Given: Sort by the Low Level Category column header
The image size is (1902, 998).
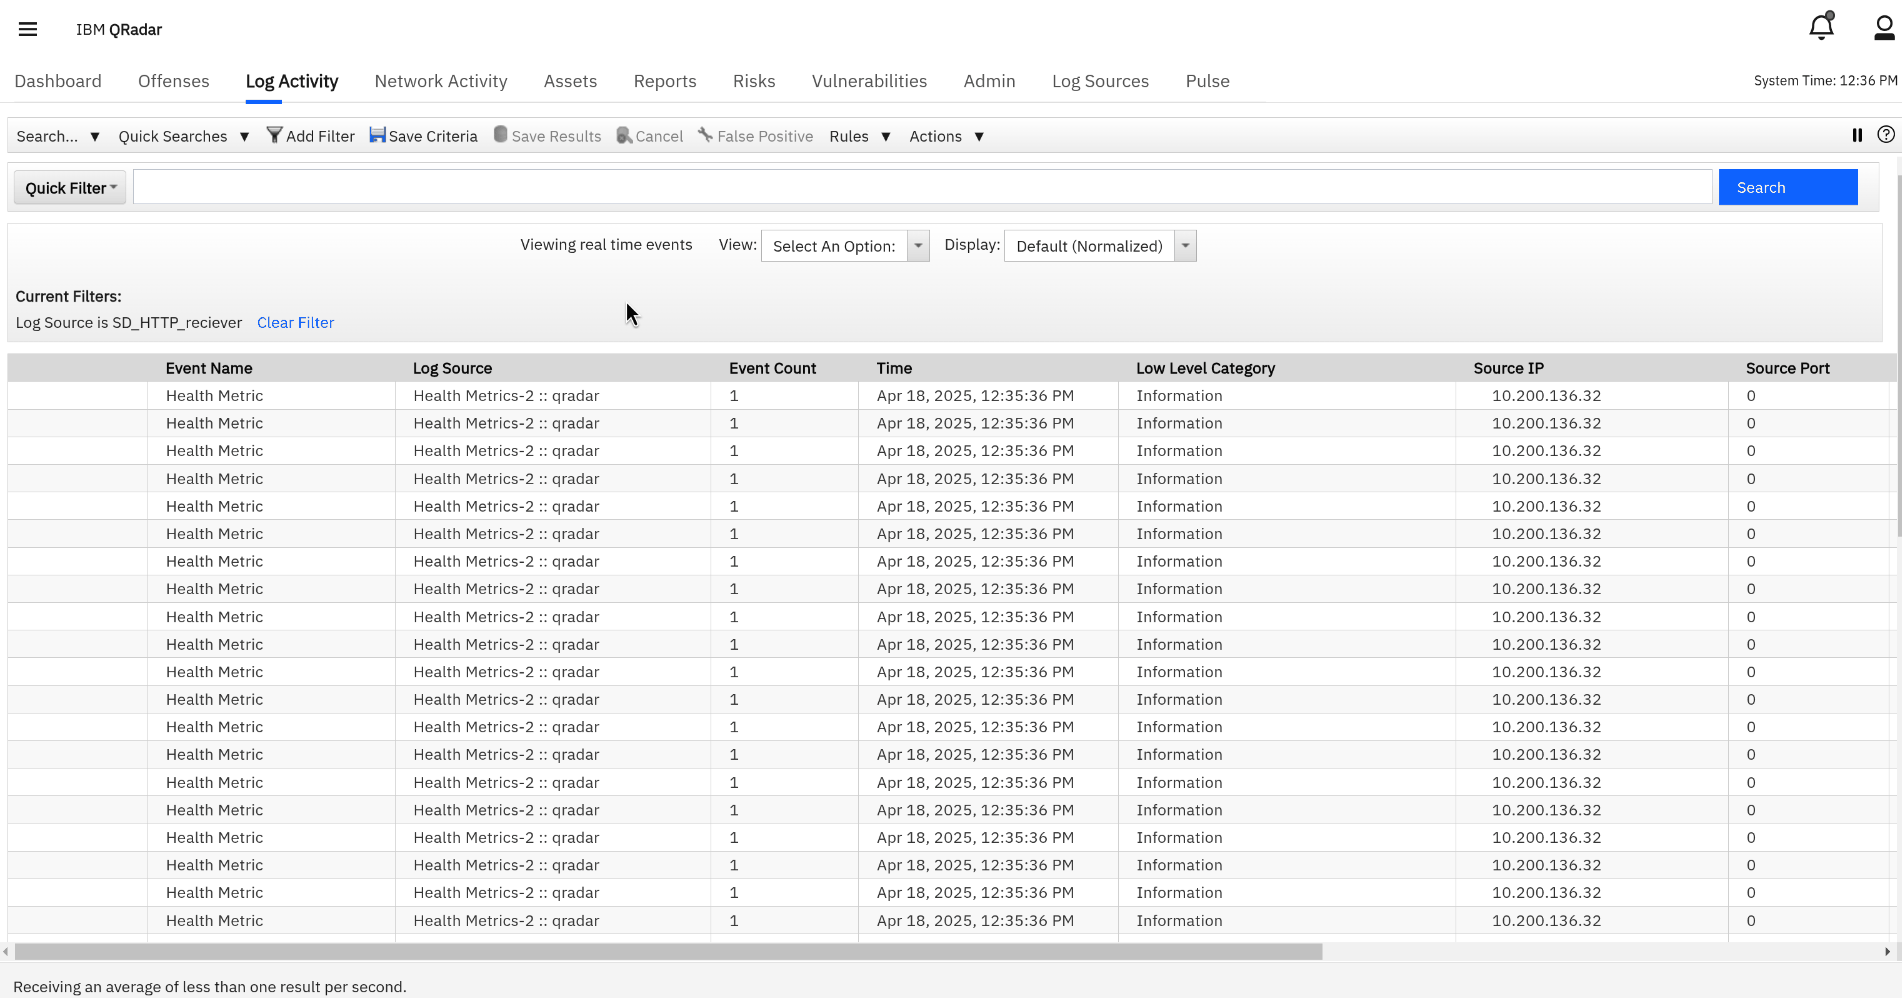Looking at the screenshot, I should click(x=1205, y=368).
